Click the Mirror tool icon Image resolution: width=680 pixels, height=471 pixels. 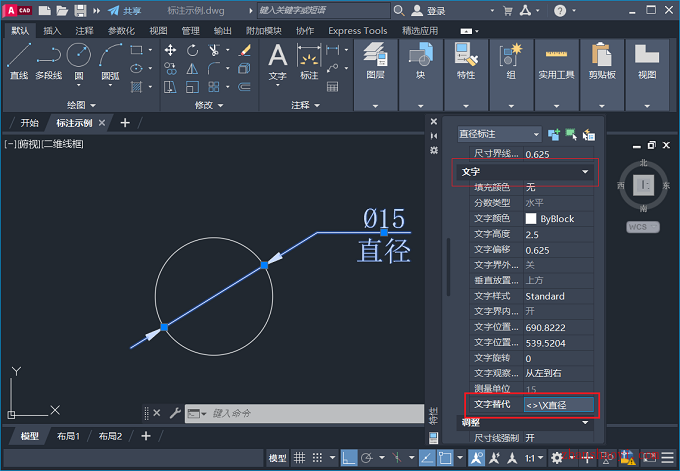(x=192, y=69)
